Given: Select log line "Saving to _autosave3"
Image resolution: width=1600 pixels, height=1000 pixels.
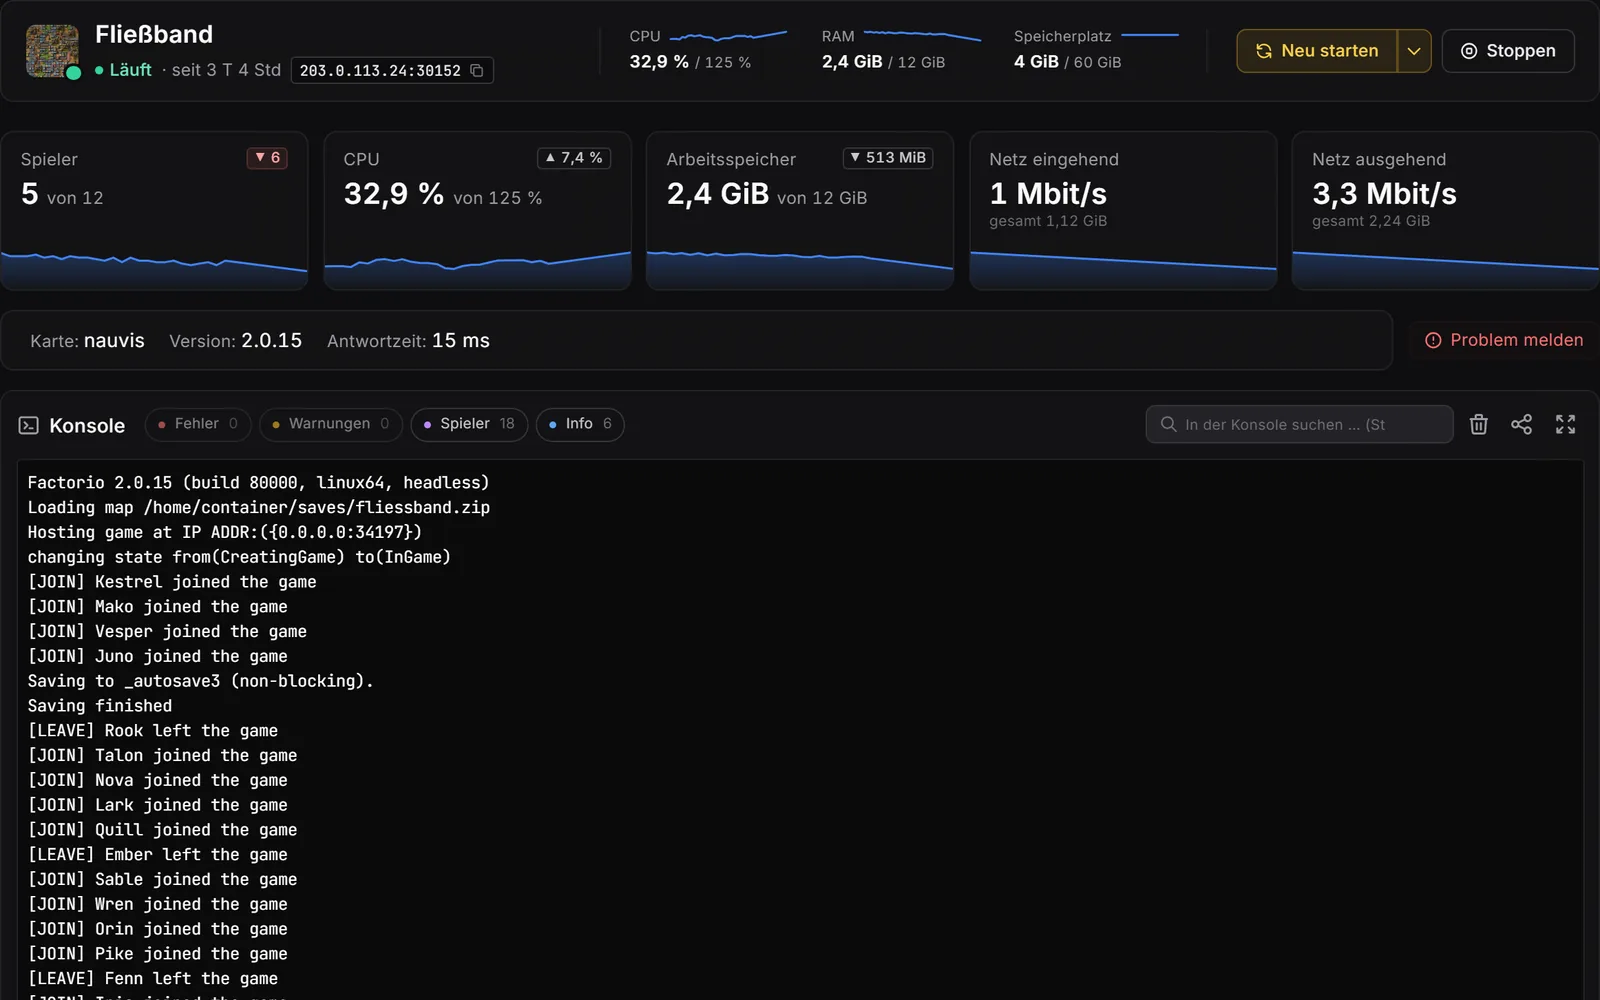Looking at the screenshot, I should pyautogui.click(x=200, y=681).
